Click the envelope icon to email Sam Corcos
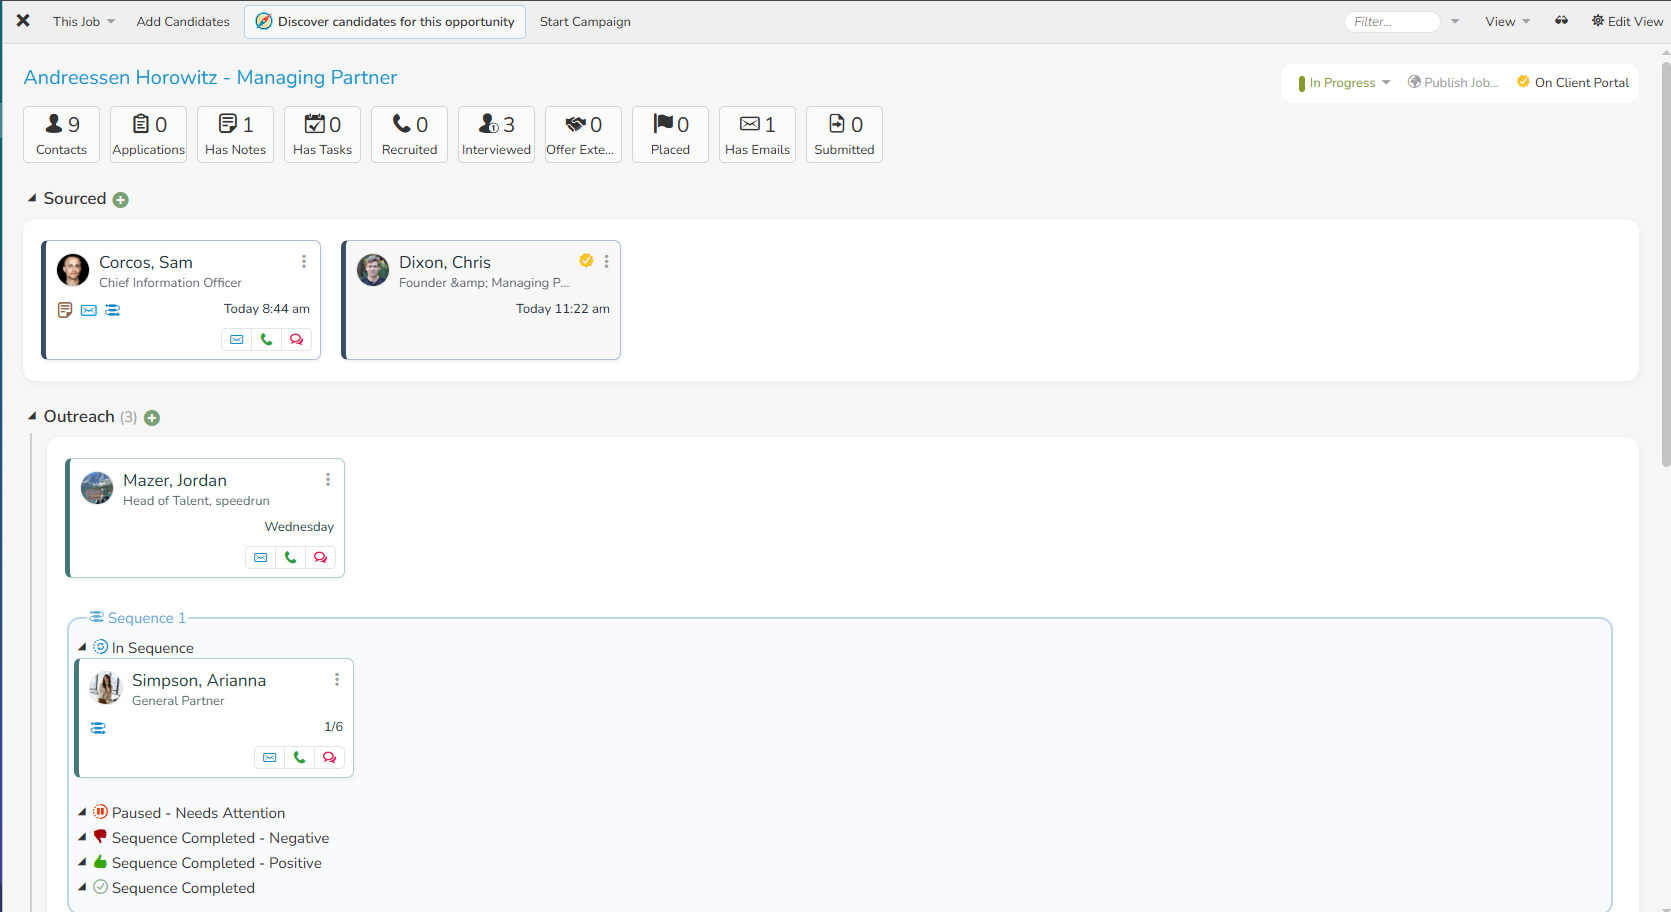The image size is (1671, 912). (x=236, y=339)
